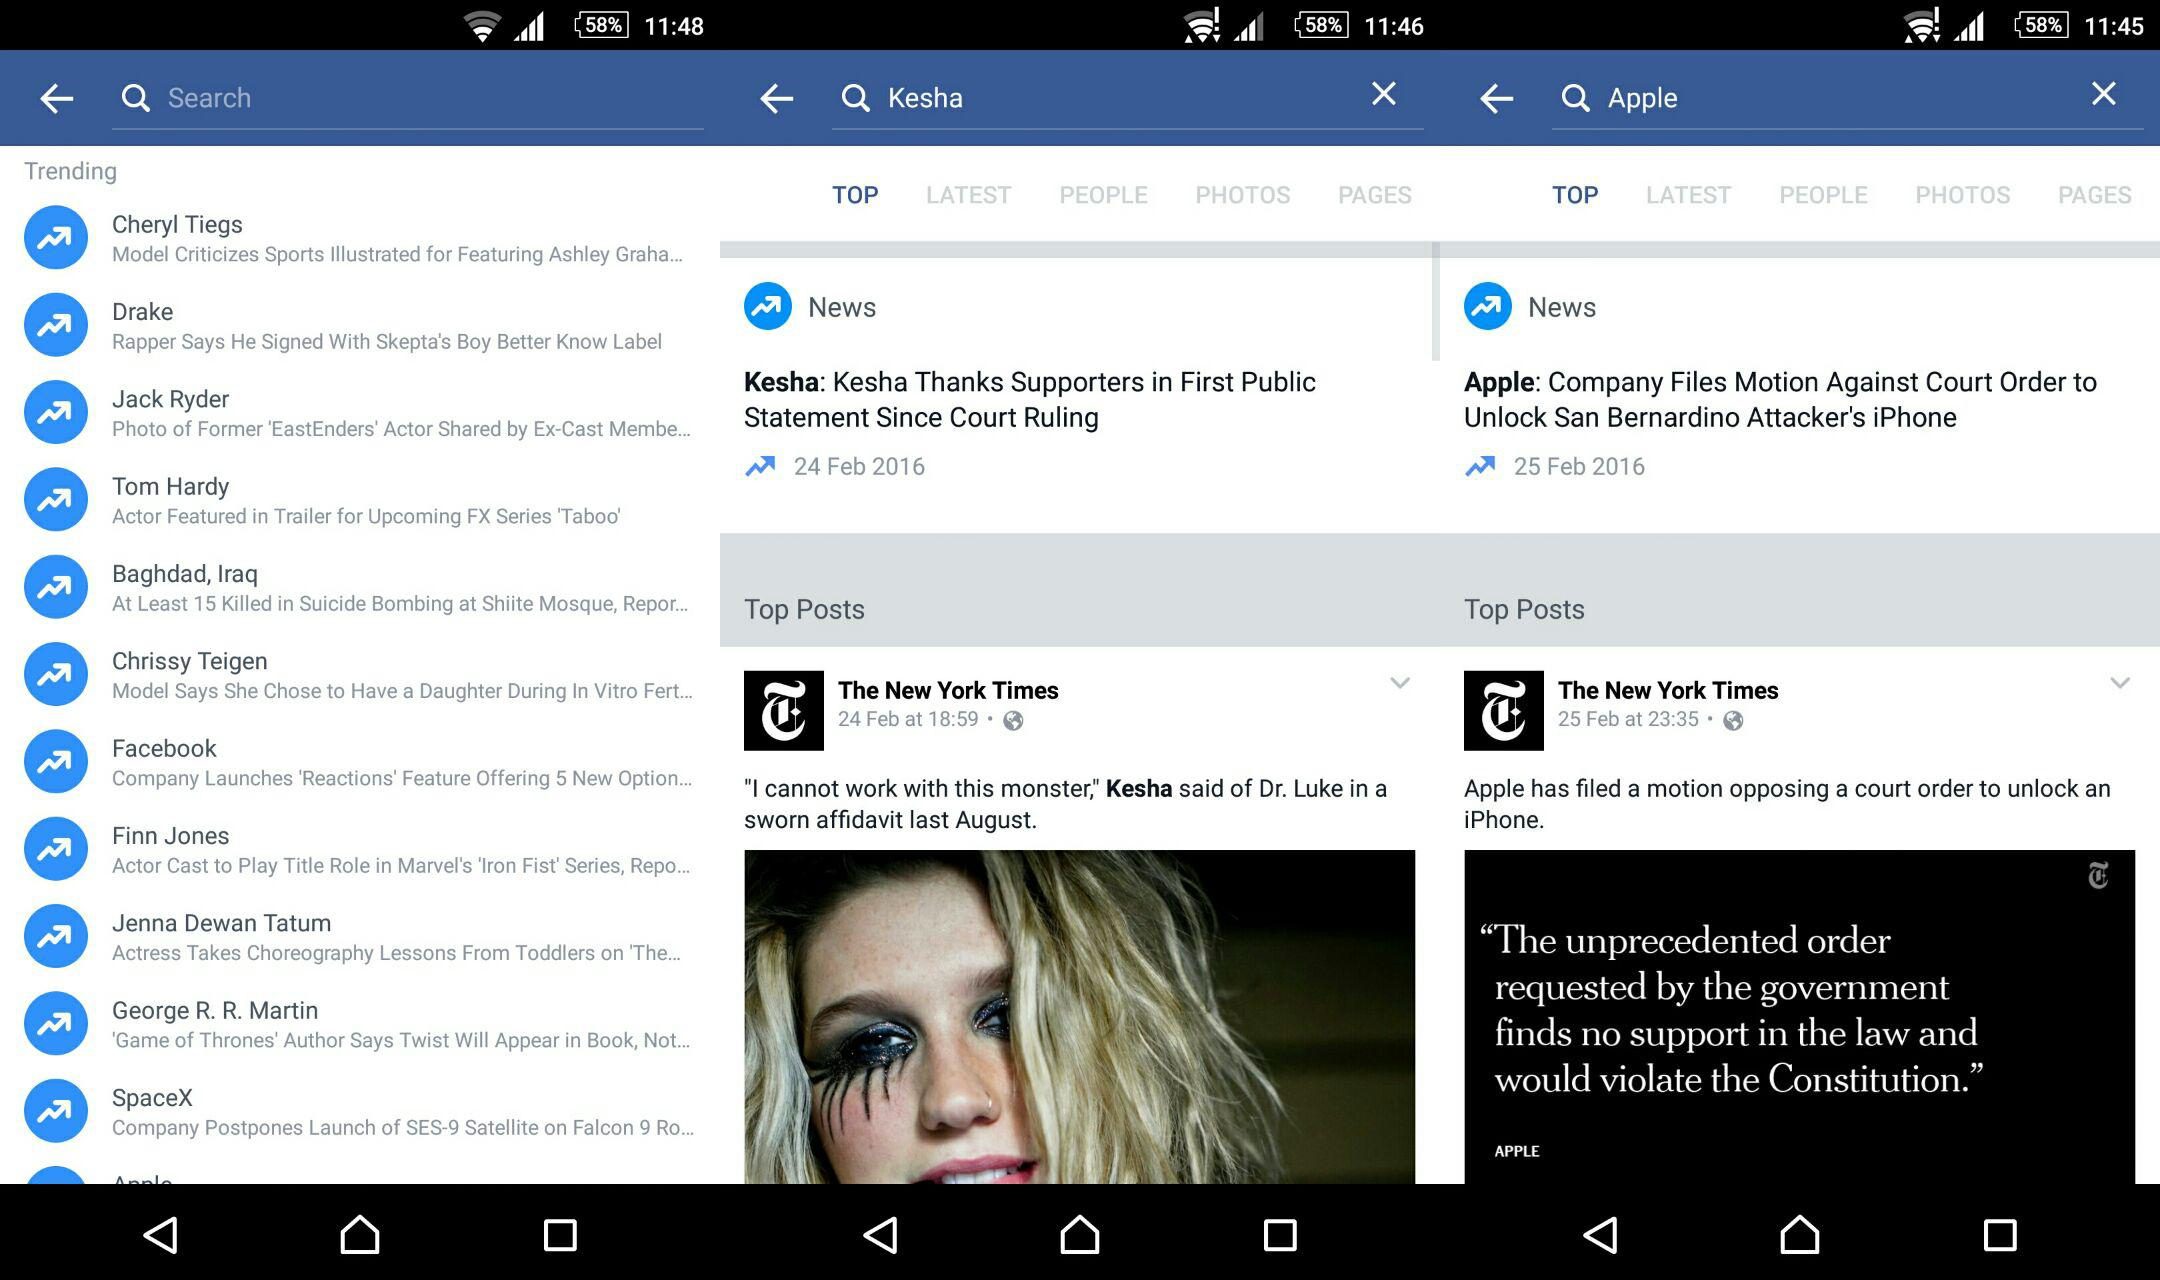The height and width of the screenshot is (1280, 2160).
Task: Open Baghdad, Iraq trending topic
Action: [360, 587]
